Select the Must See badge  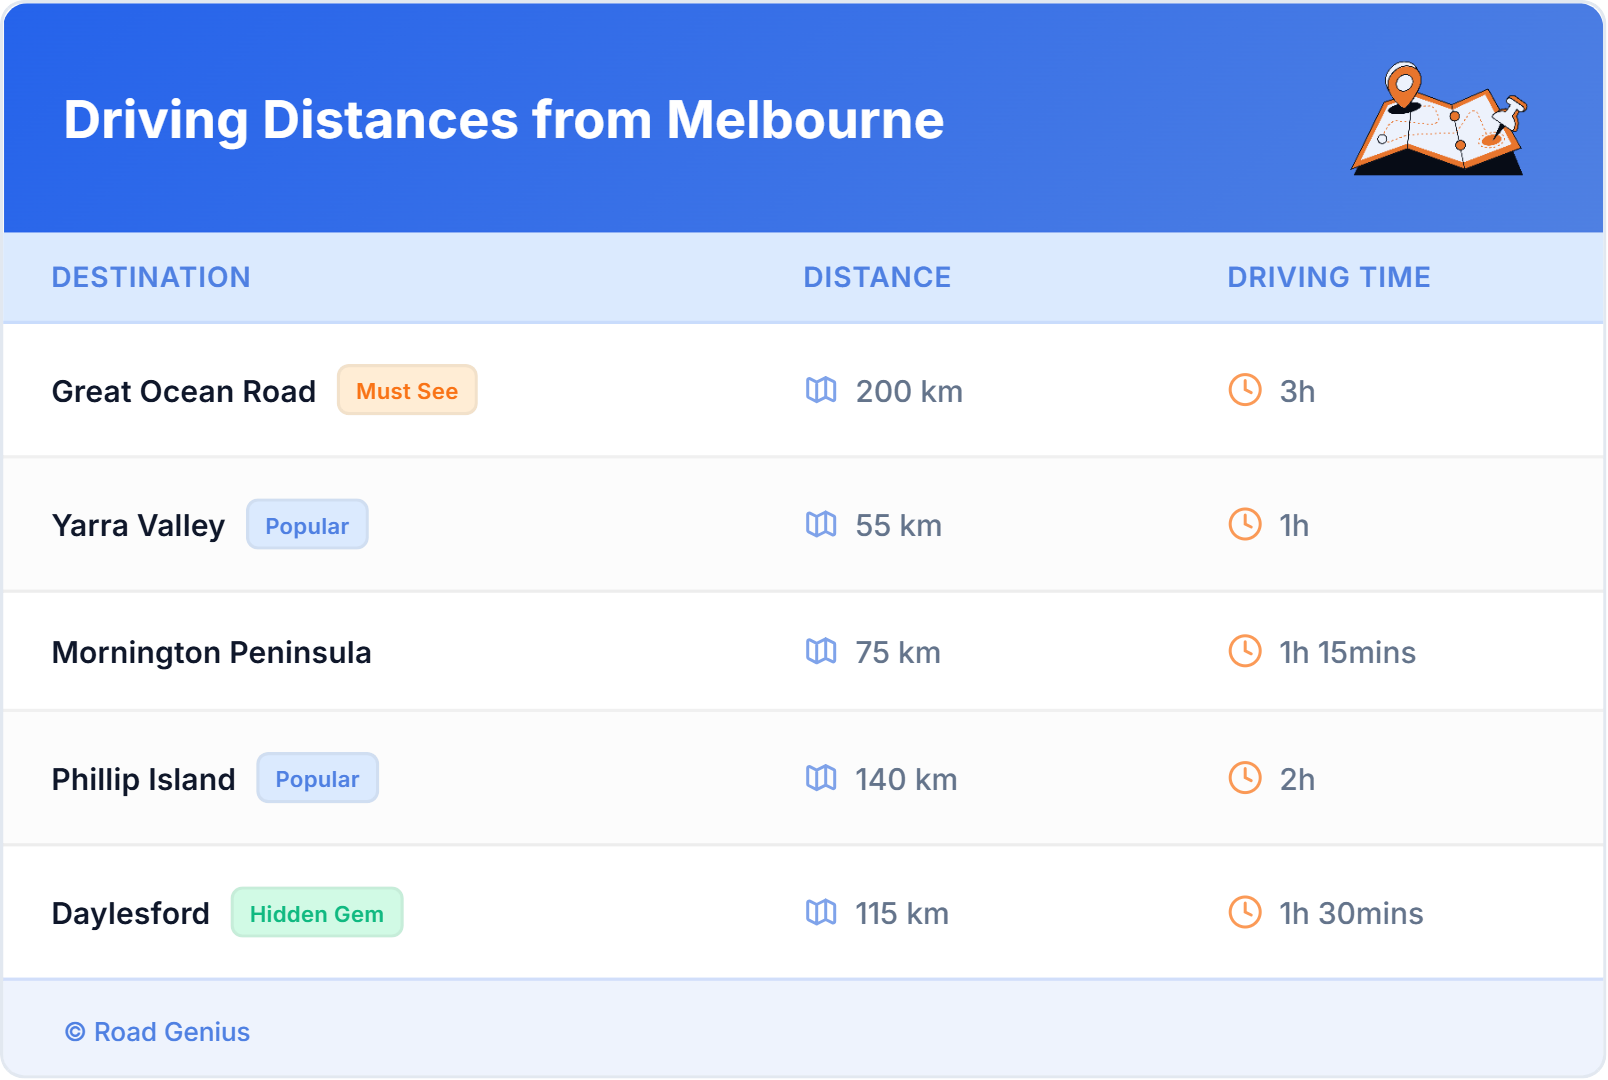(407, 390)
